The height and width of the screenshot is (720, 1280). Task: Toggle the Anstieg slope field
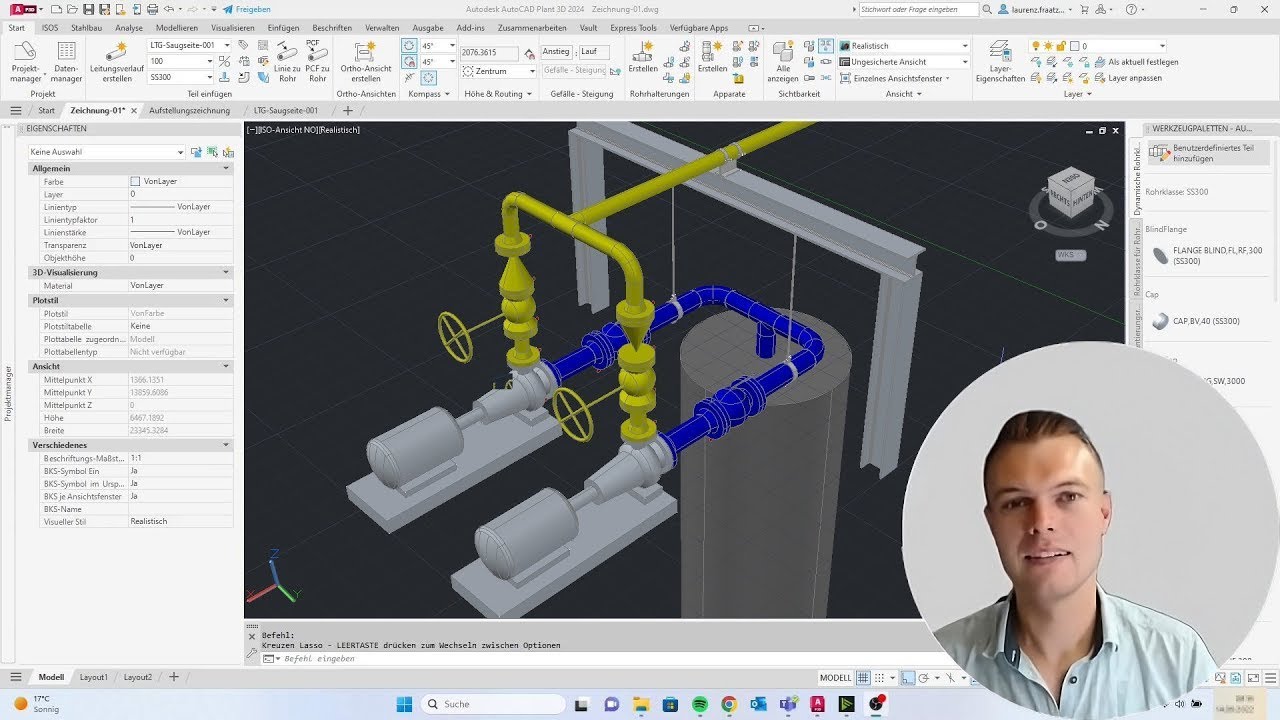556,51
